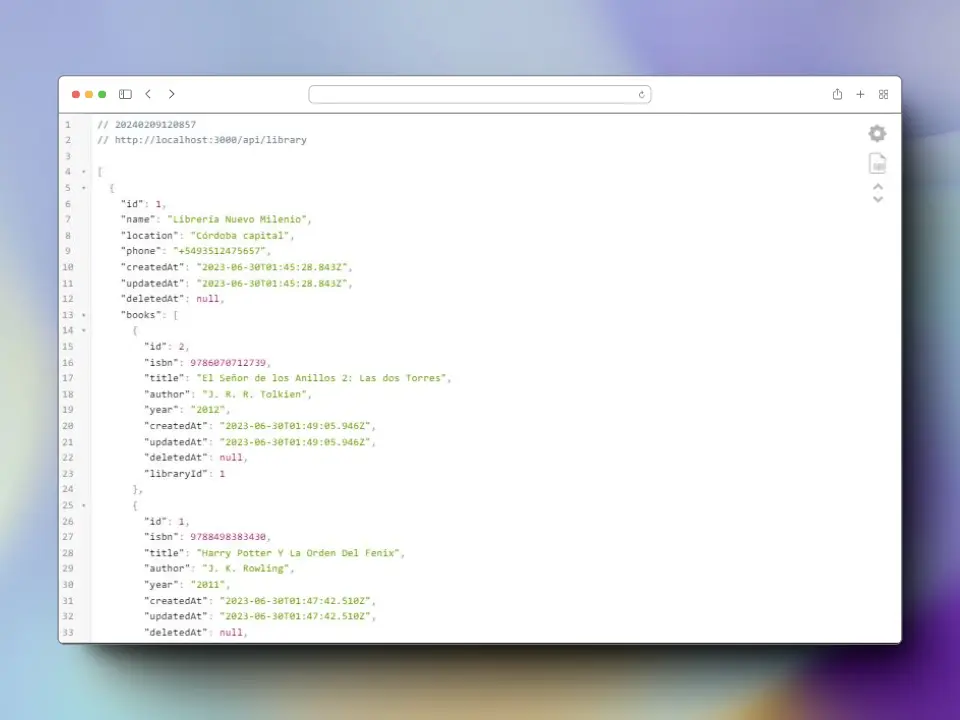
Task: Open JSON viewer settings gear
Action: [877, 133]
